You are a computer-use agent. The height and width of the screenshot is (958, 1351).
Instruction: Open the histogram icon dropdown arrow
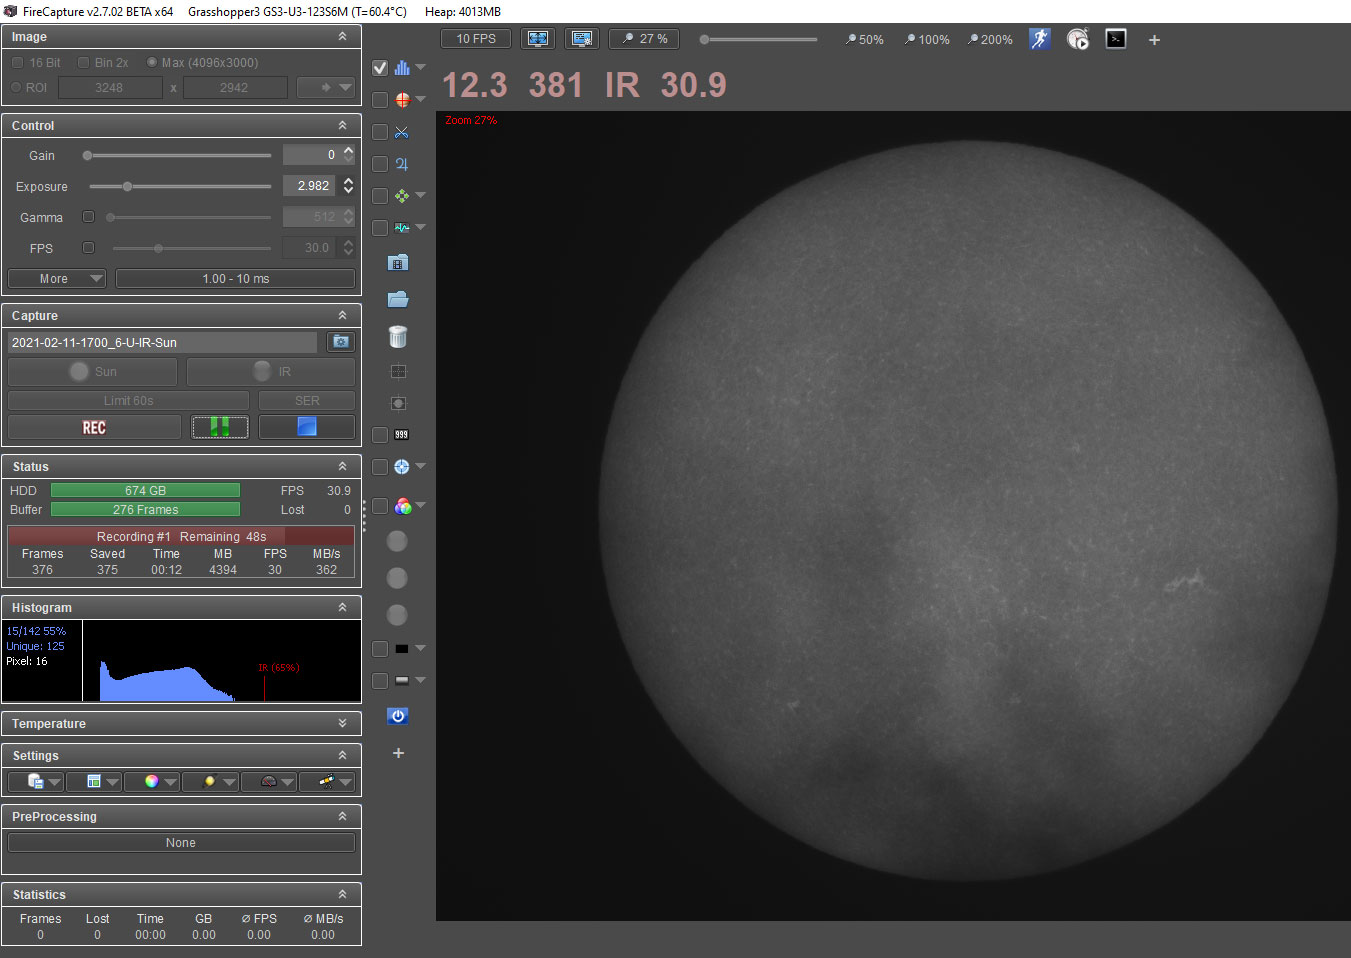[x=420, y=68]
